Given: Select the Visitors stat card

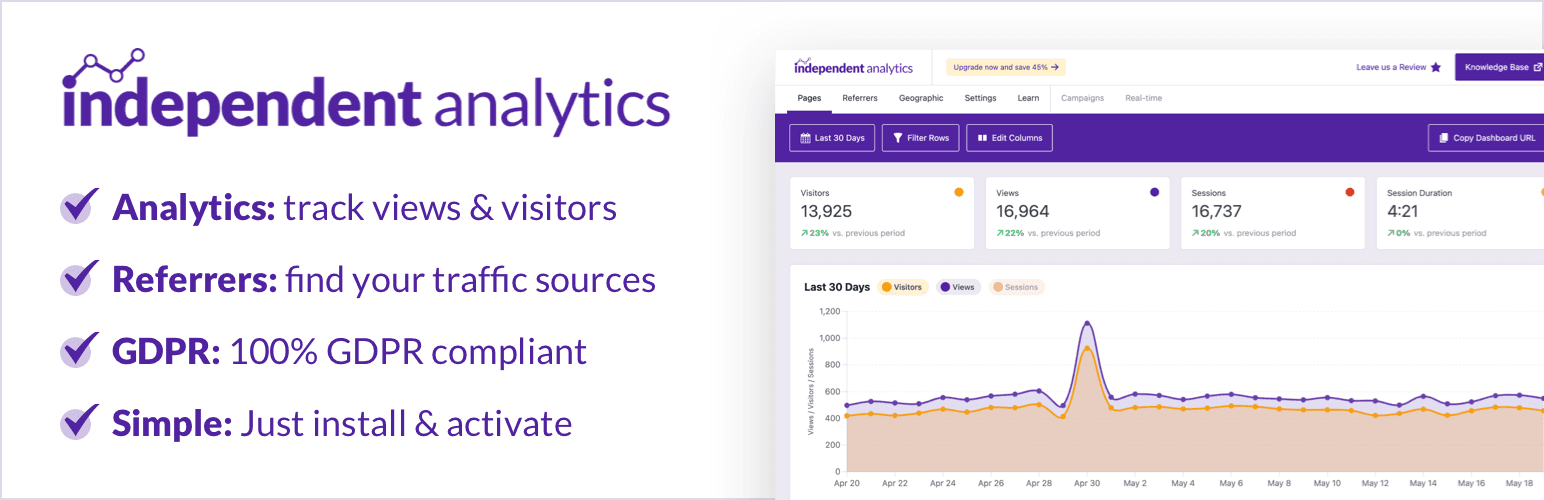Looking at the screenshot, I should [882, 213].
